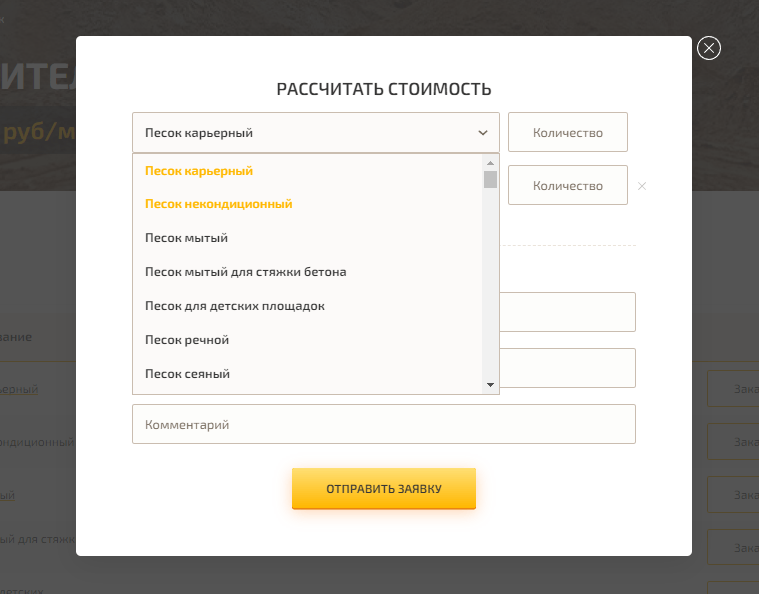Screen dimensions: 759x594
Task: Choose "Песок для детских площадок" option
Action: tap(234, 306)
